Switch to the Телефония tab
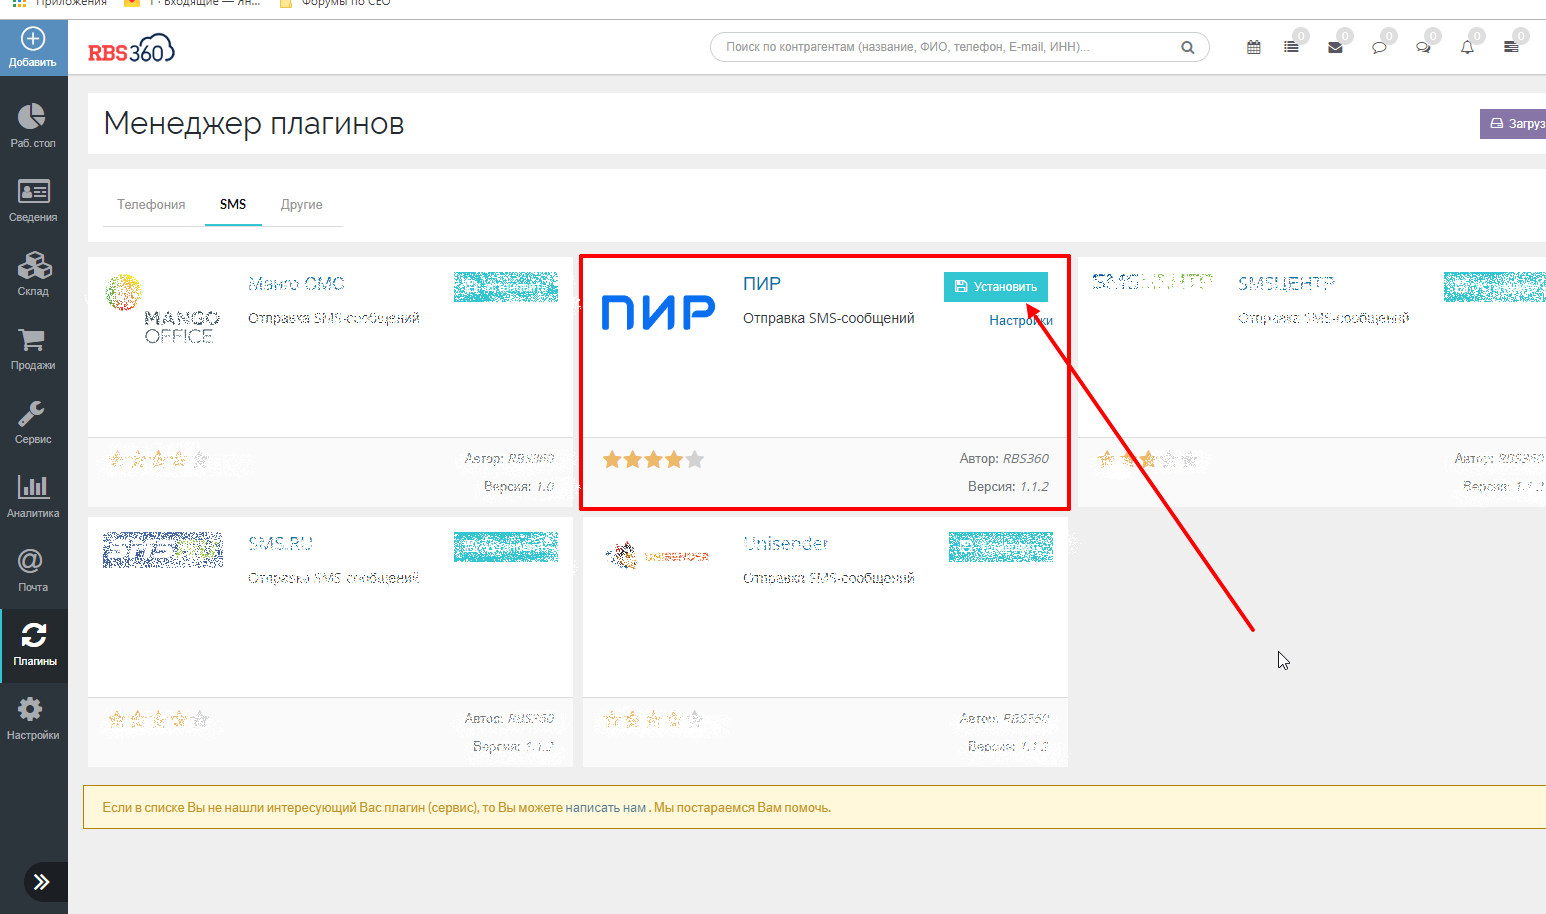Screen dimensions: 1546x914 pyautogui.click(x=151, y=204)
